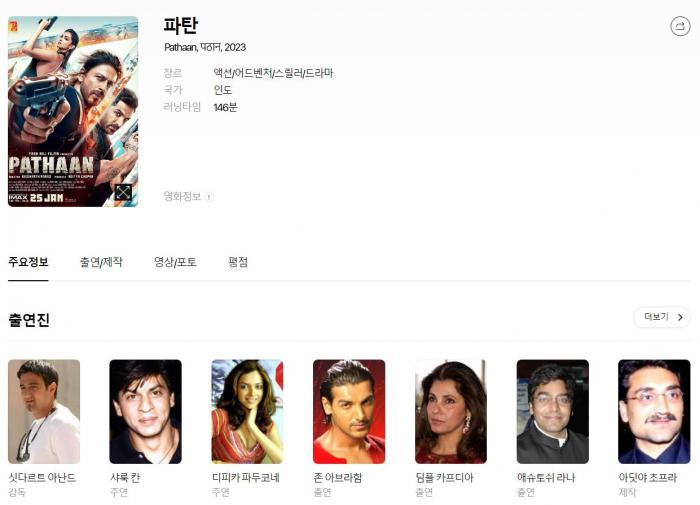Click 존 아브라함's profile photo
The image size is (700, 505).
349,412
